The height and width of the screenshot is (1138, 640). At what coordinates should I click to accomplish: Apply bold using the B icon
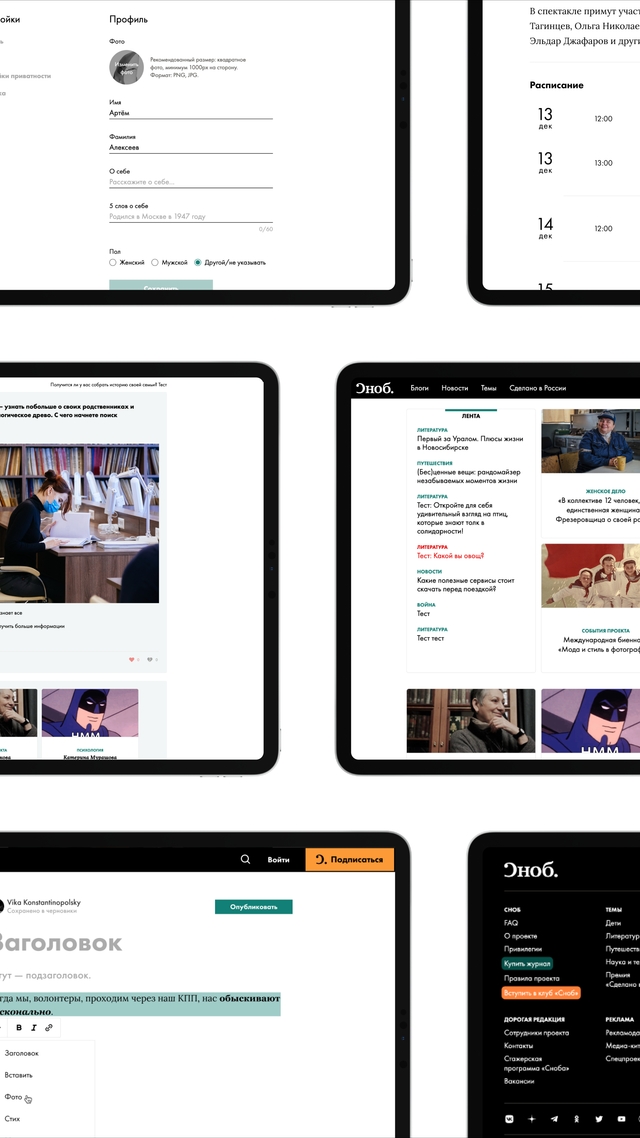[x=19, y=1028]
